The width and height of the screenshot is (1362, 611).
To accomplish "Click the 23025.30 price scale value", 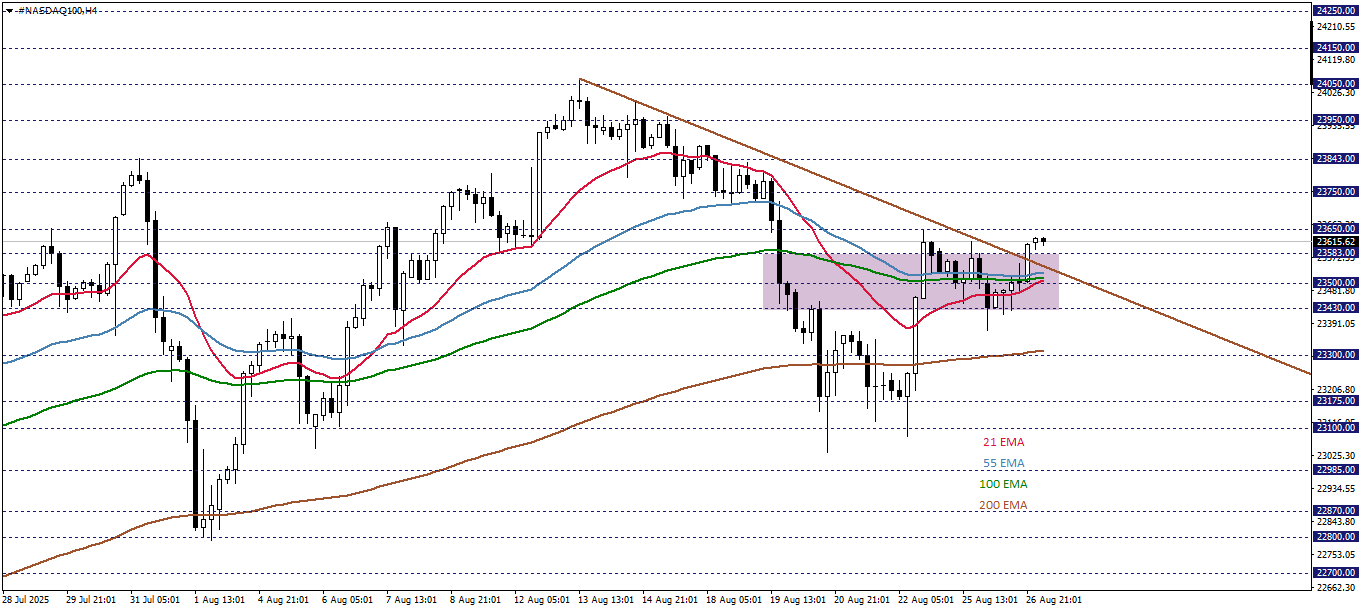I will (x=1336, y=456).
